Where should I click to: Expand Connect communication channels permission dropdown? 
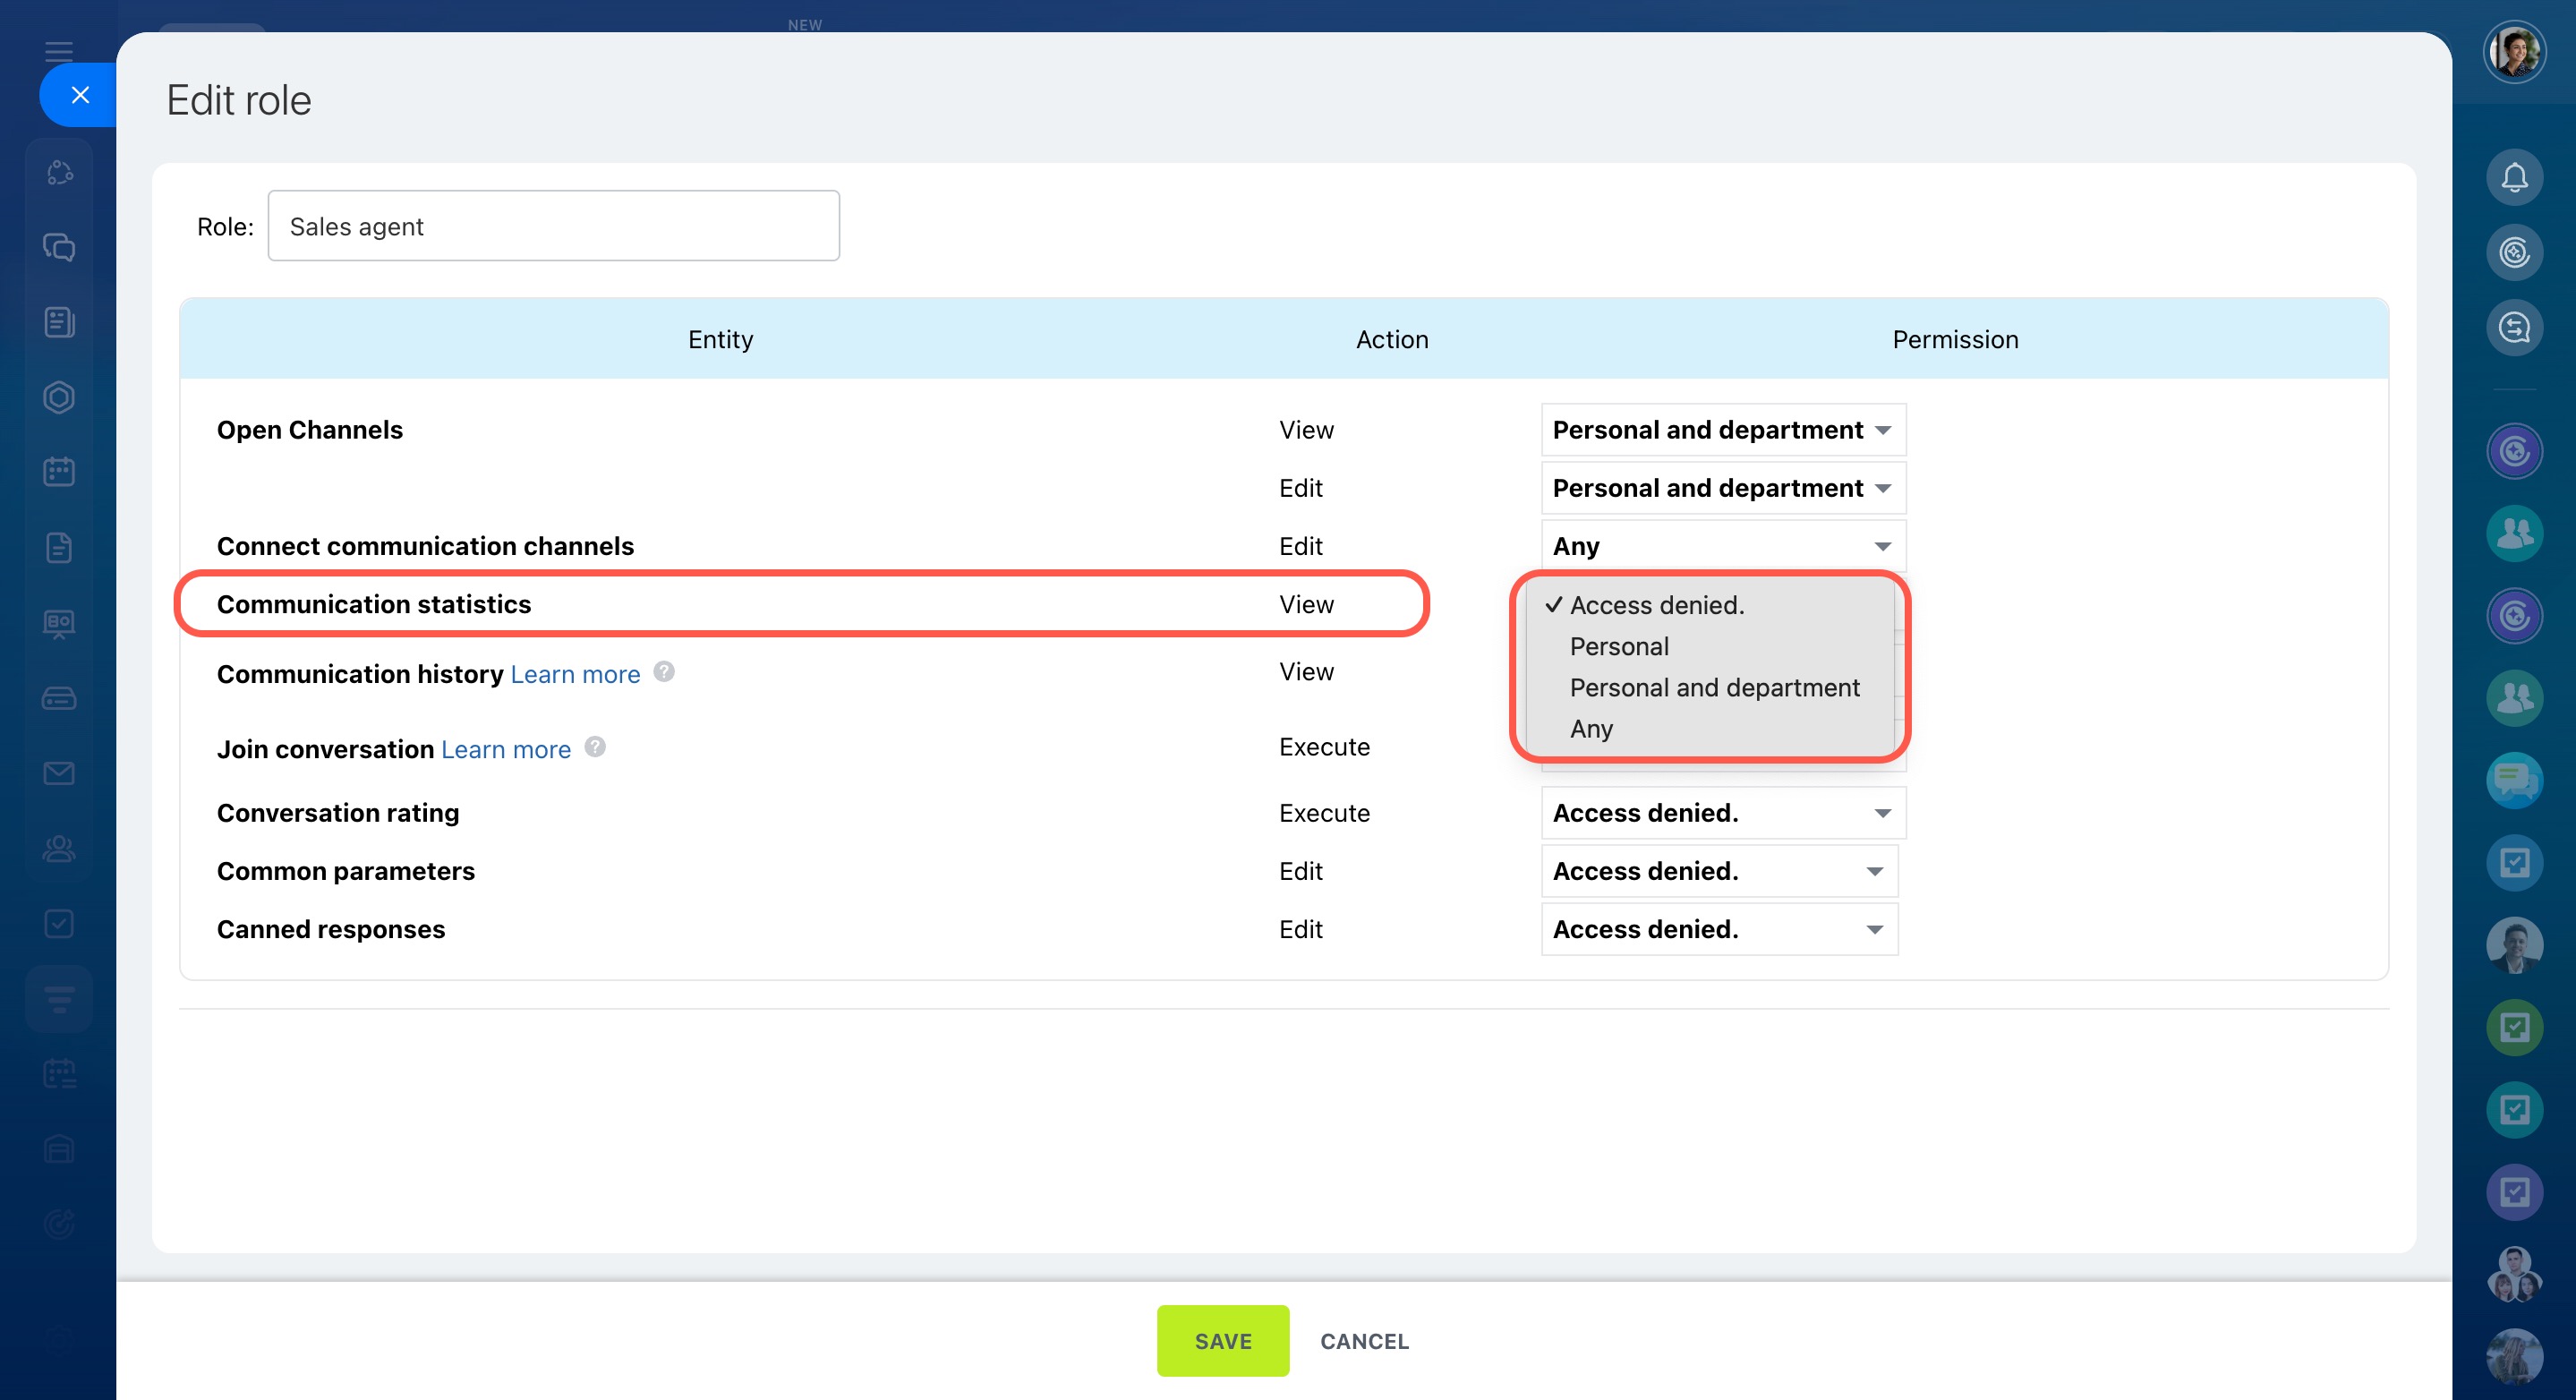coord(1722,546)
